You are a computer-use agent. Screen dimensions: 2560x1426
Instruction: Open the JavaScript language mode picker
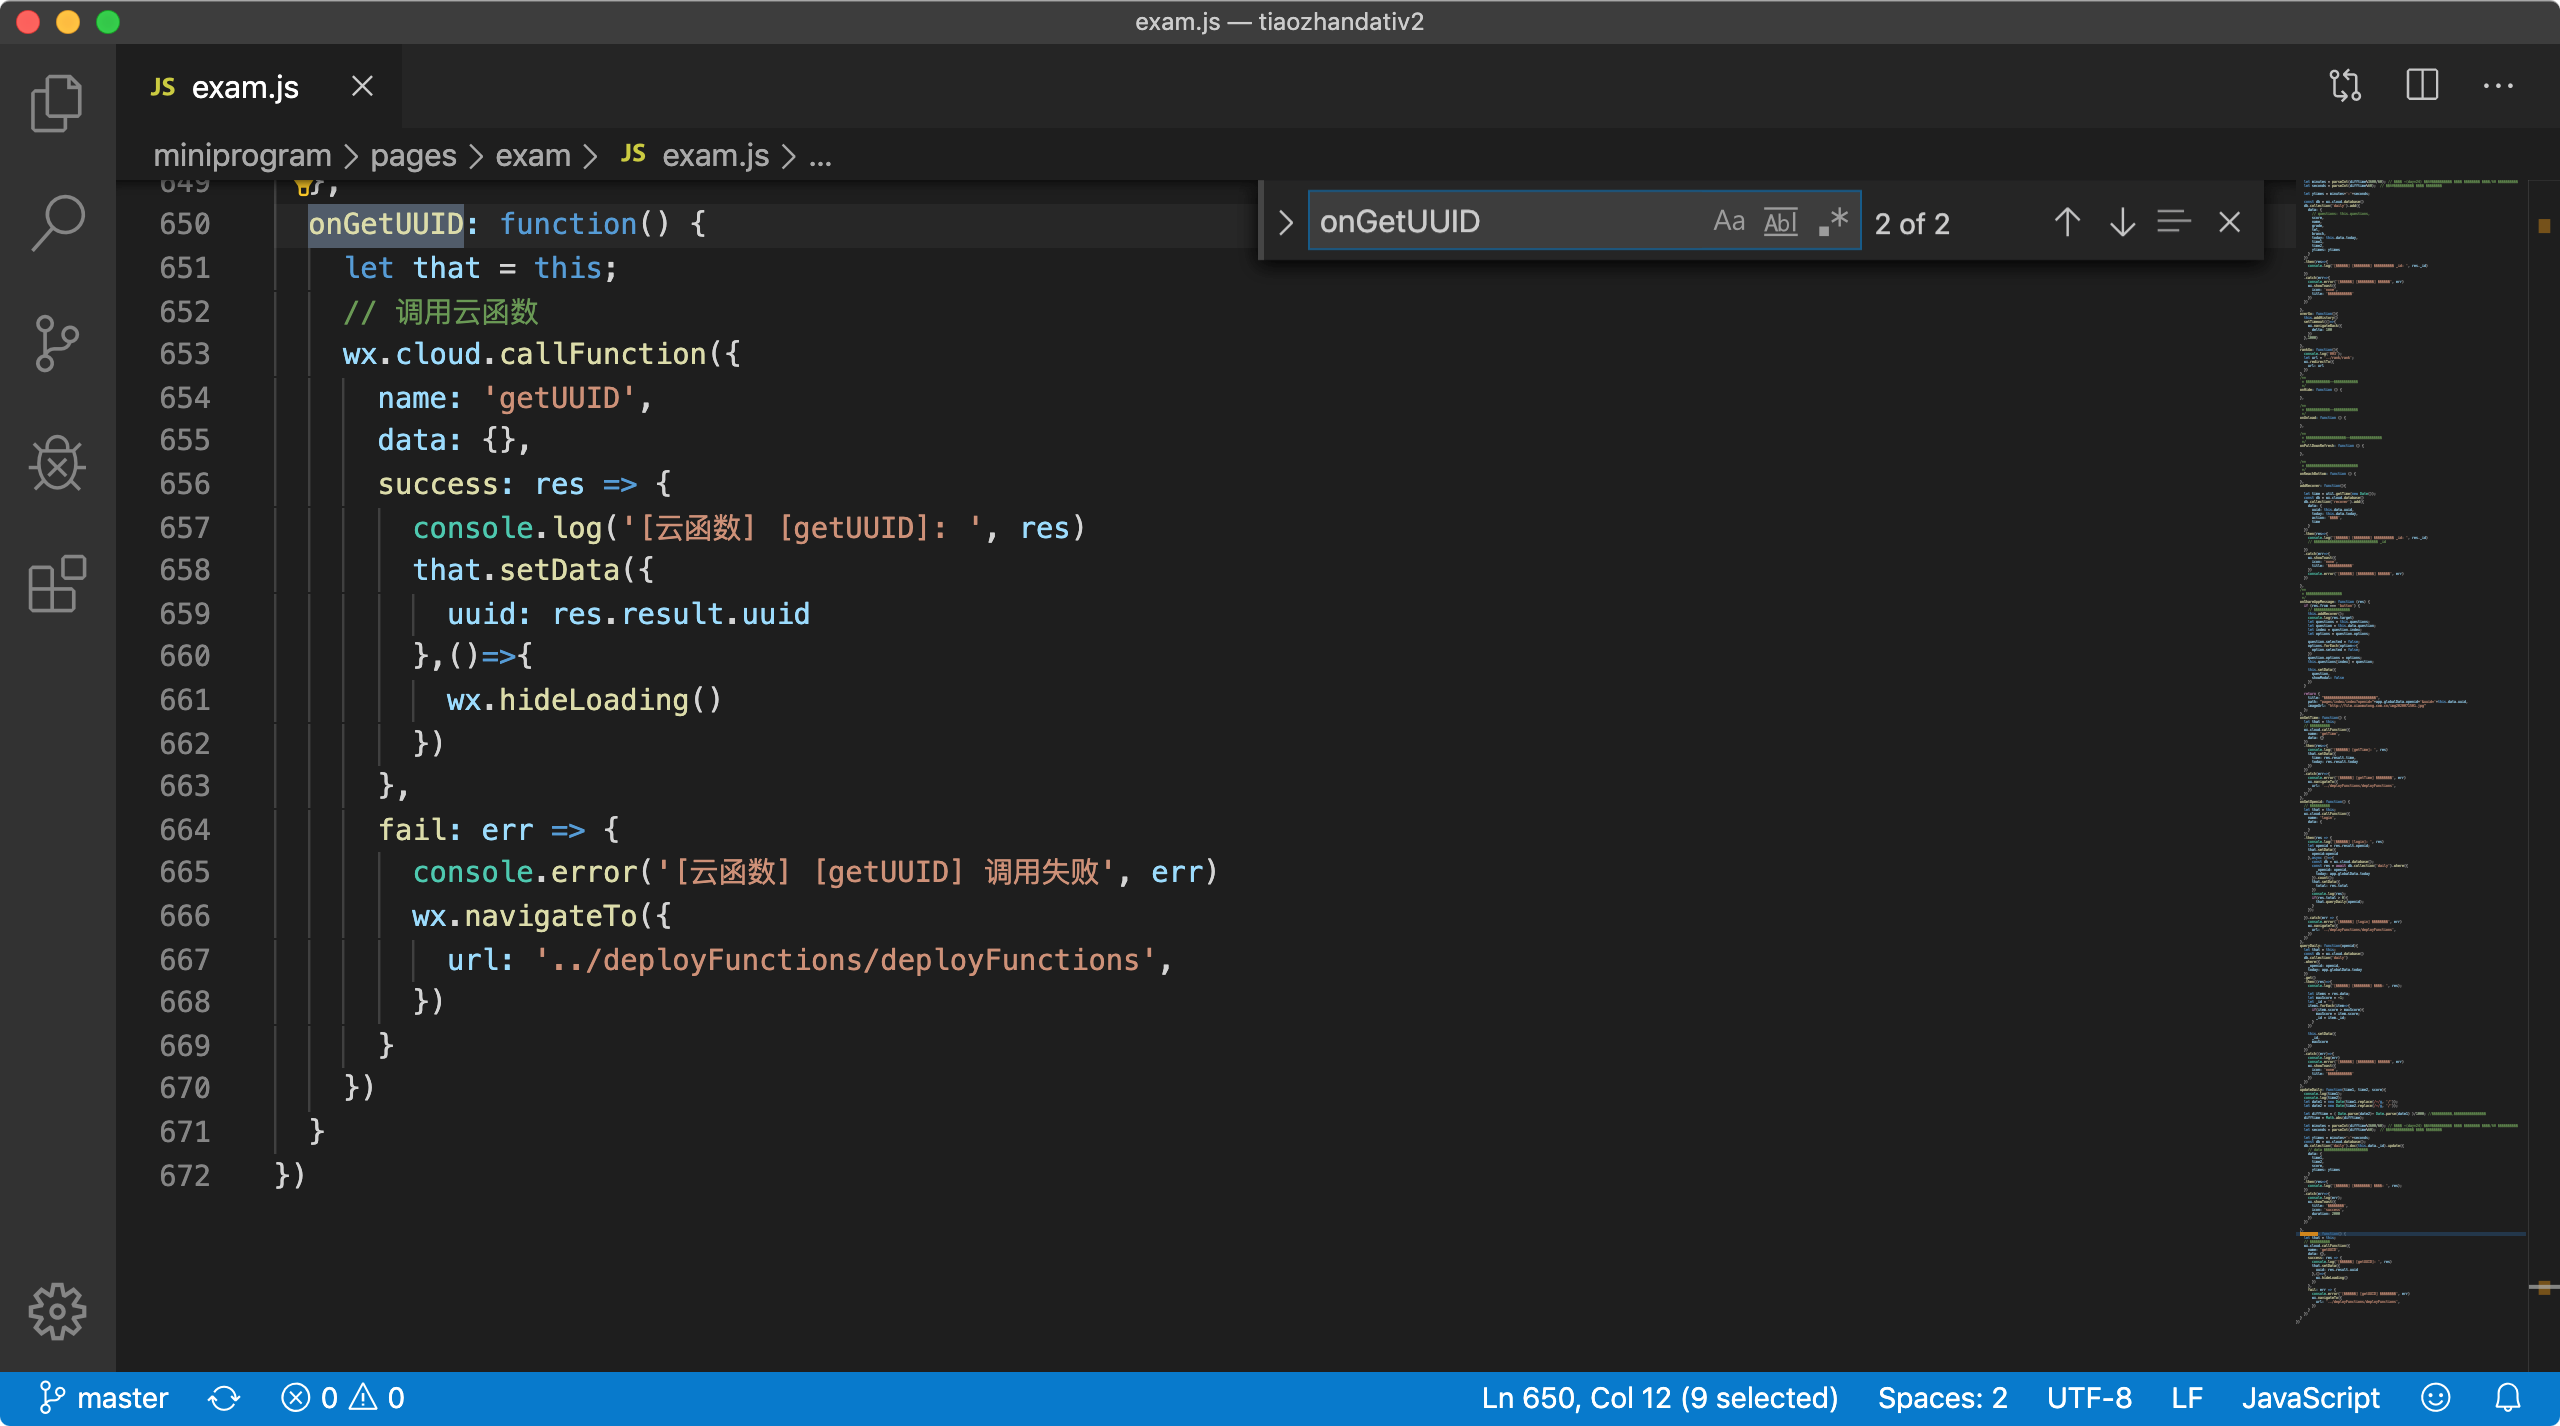tap(2310, 1398)
